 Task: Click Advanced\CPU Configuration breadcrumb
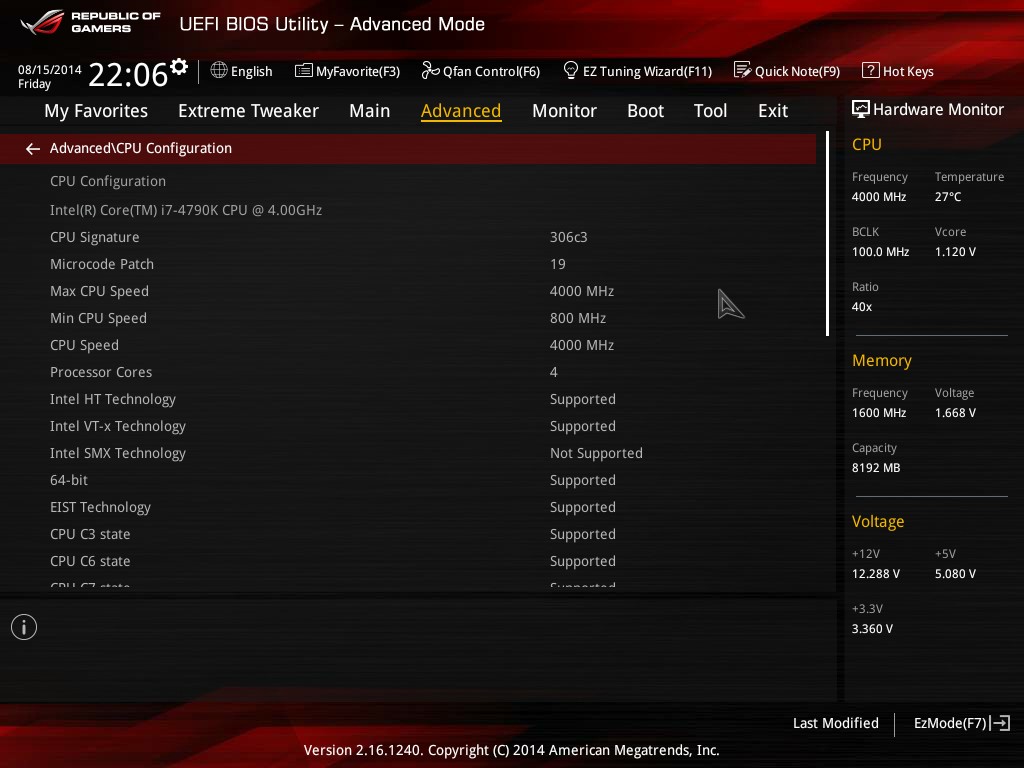[x=140, y=148]
